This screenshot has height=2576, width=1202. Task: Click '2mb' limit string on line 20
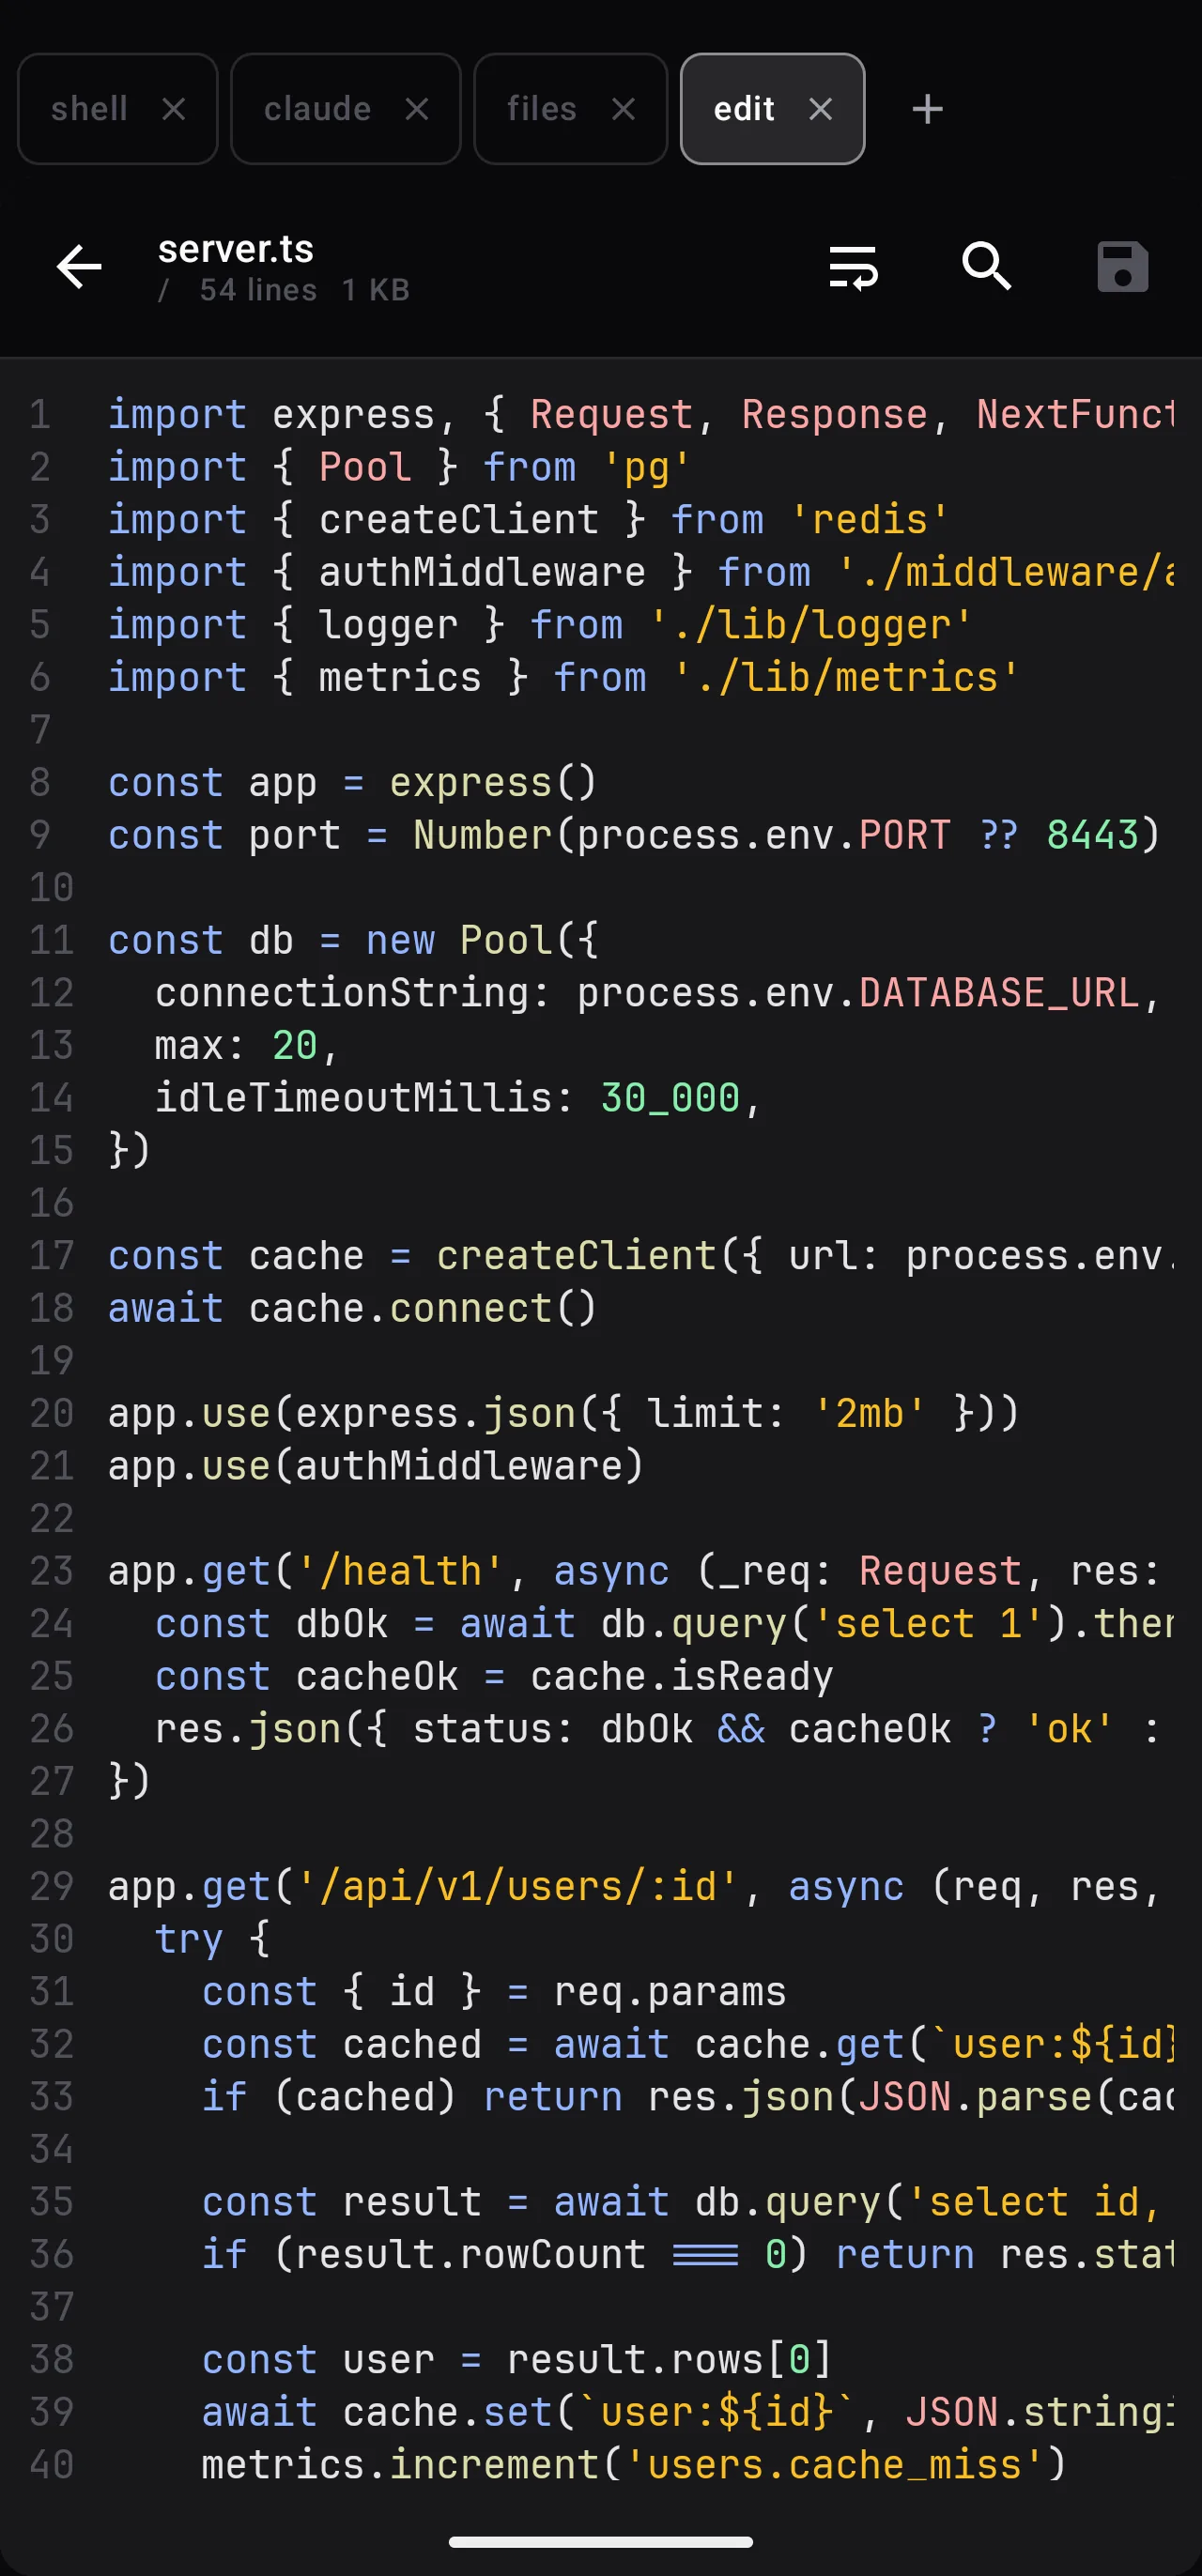click(870, 1414)
